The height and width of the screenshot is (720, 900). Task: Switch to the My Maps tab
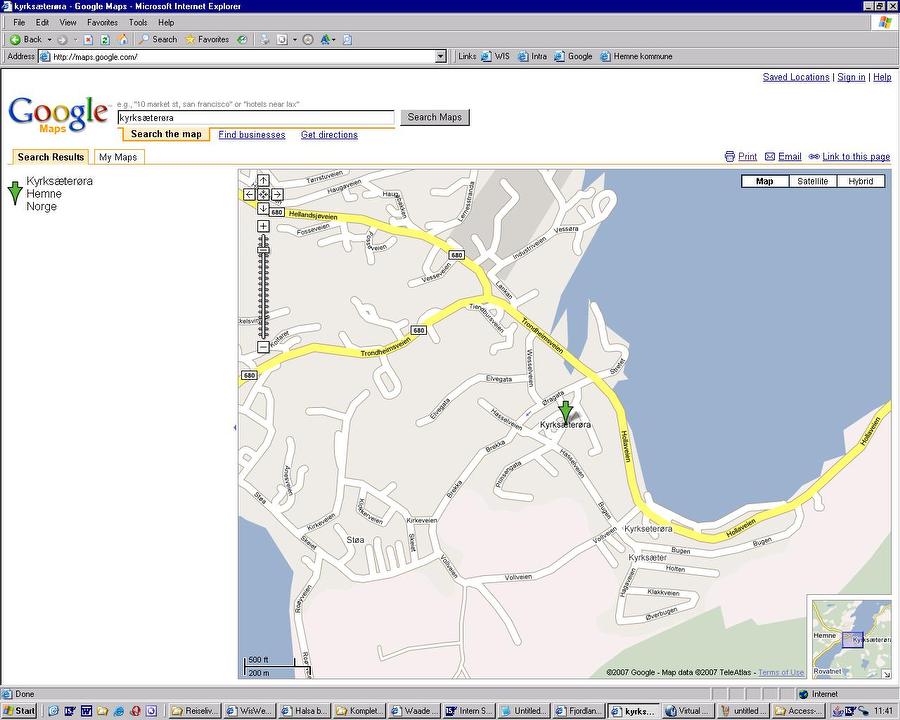[x=118, y=157]
